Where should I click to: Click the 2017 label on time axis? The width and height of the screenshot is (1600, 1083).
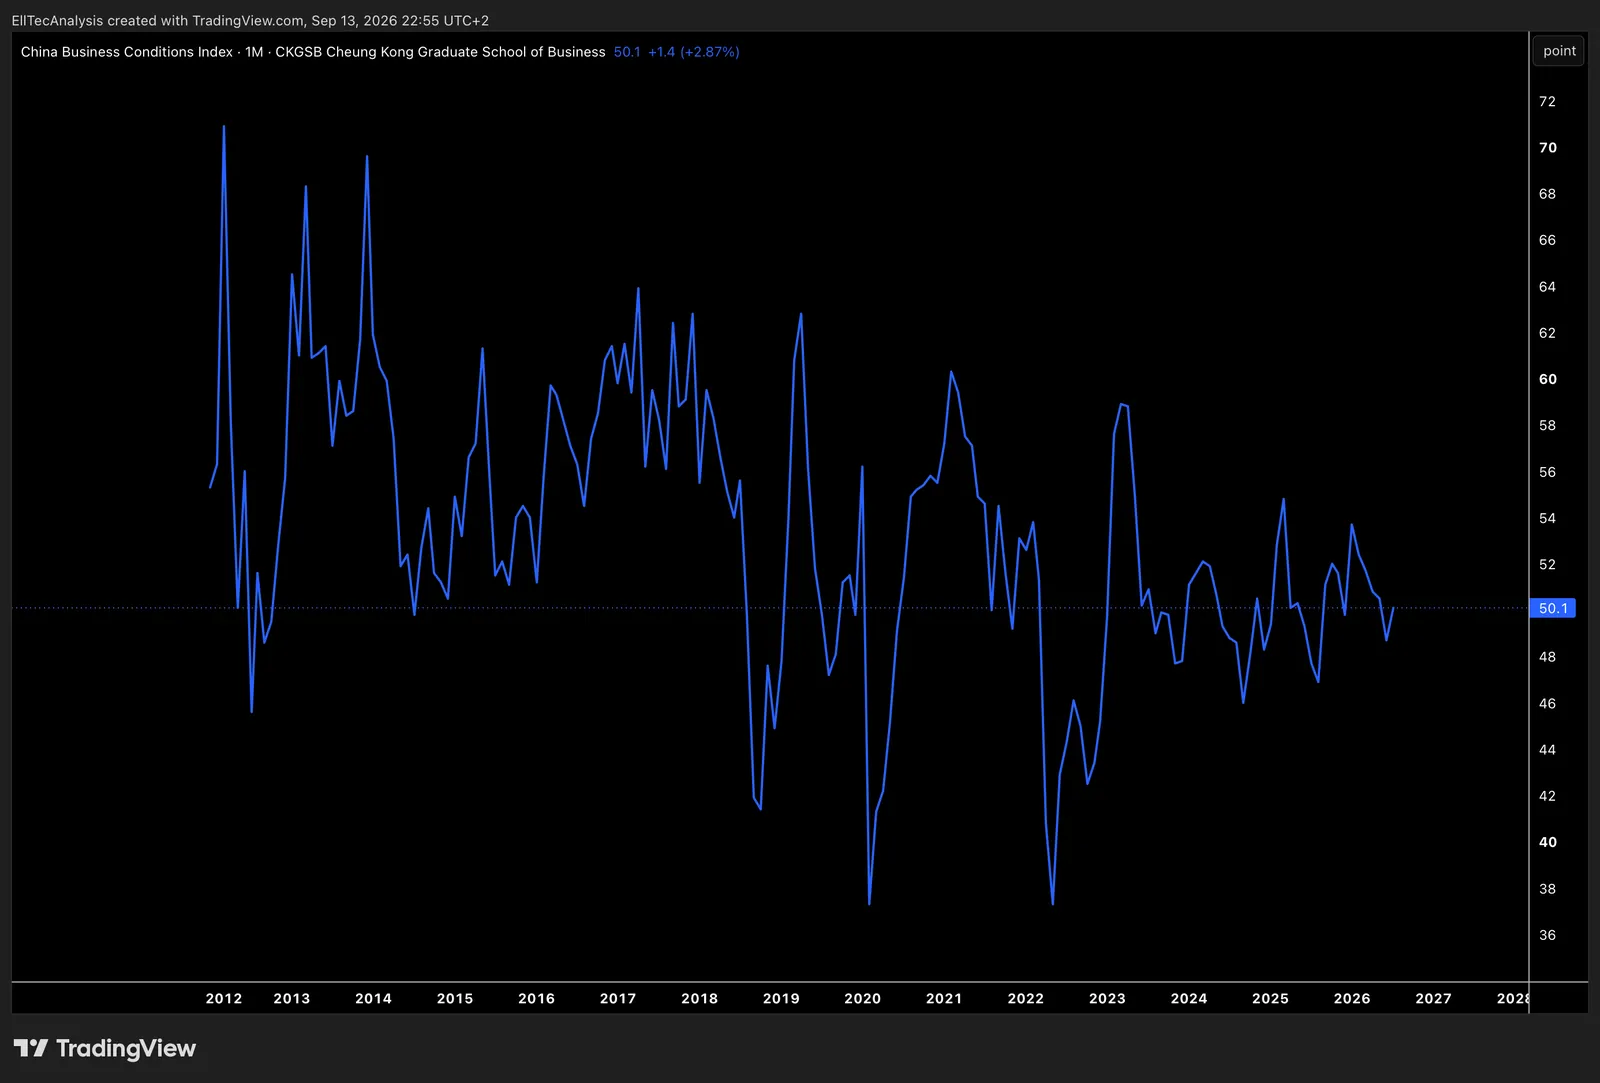(618, 998)
